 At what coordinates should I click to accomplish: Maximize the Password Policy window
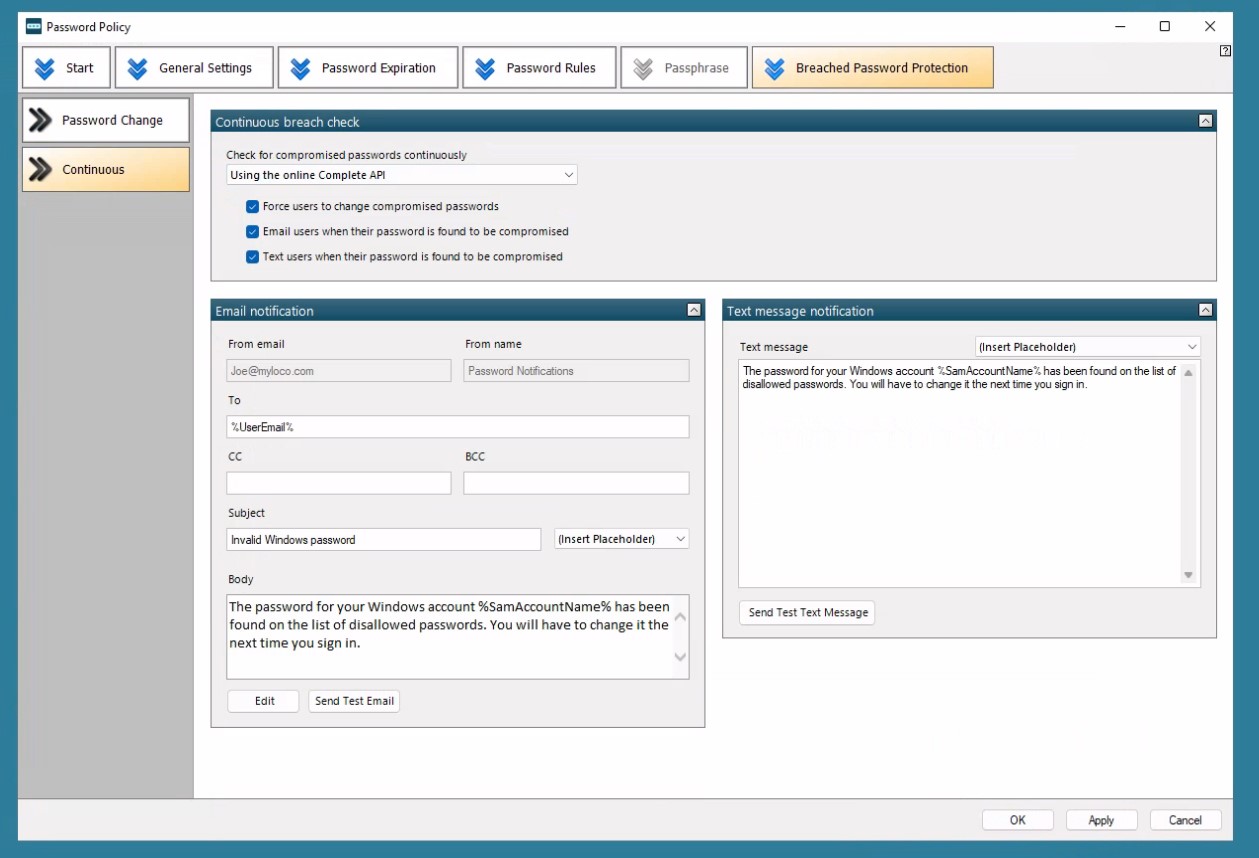coord(1165,26)
